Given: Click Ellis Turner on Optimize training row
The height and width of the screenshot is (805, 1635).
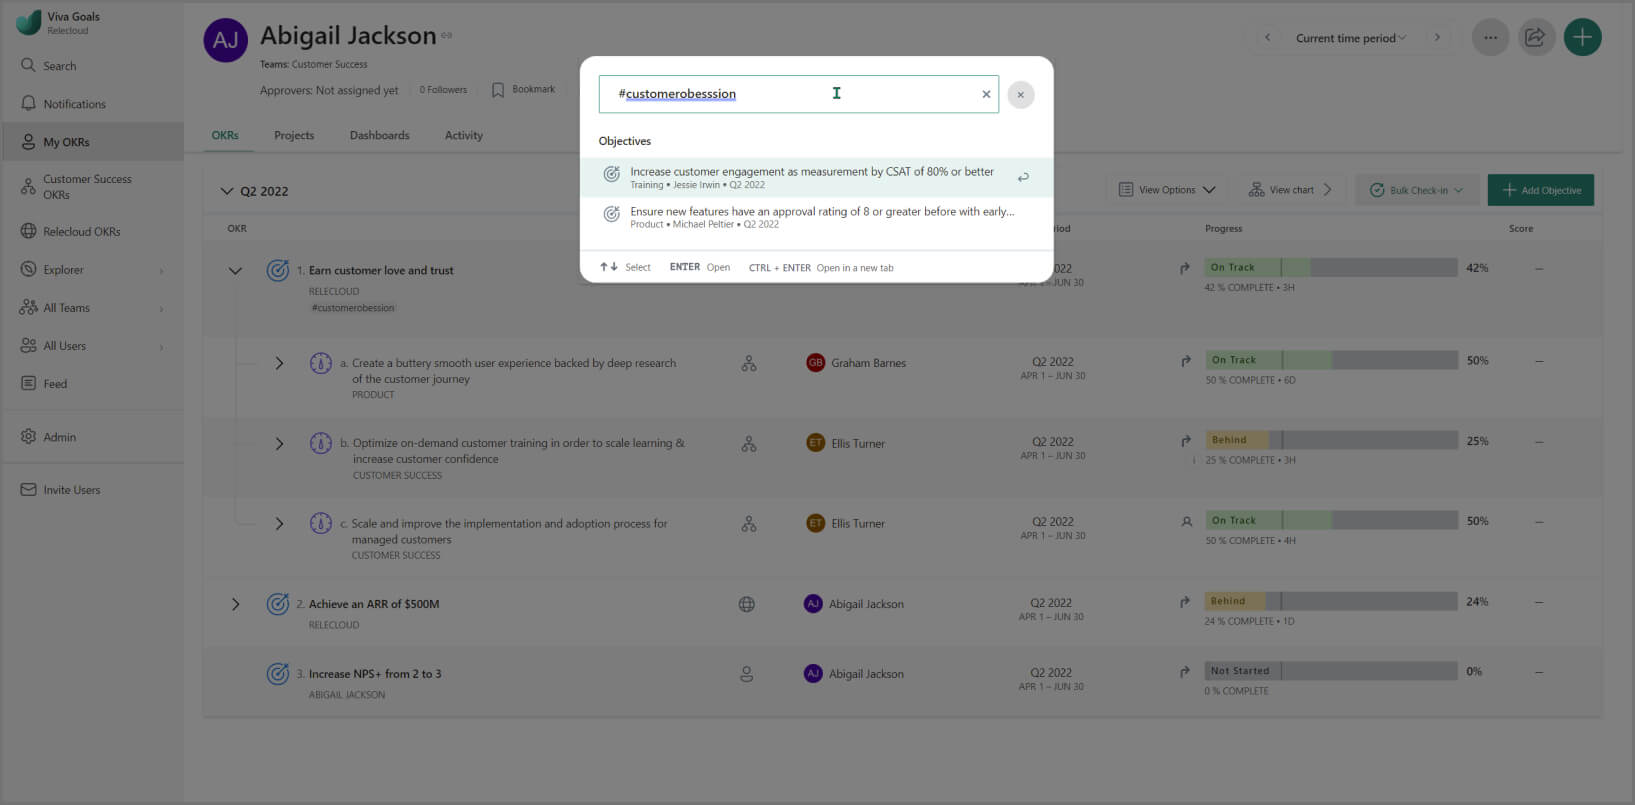Looking at the screenshot, I should pos(858,443).
